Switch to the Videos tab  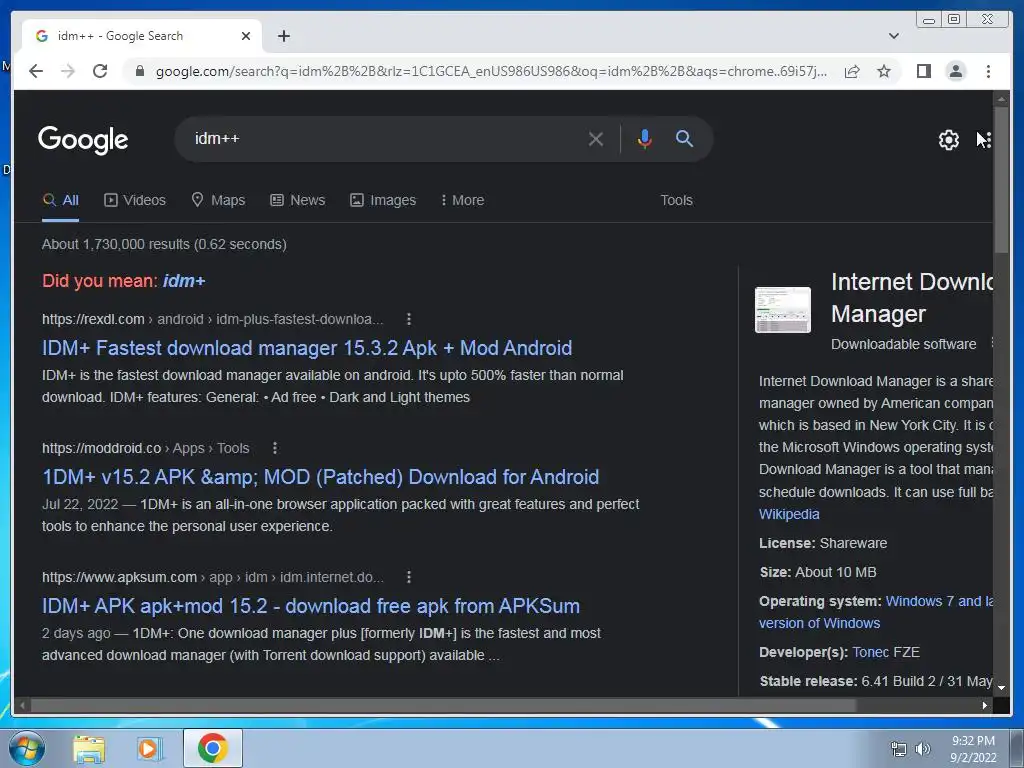tap(135, 200)
